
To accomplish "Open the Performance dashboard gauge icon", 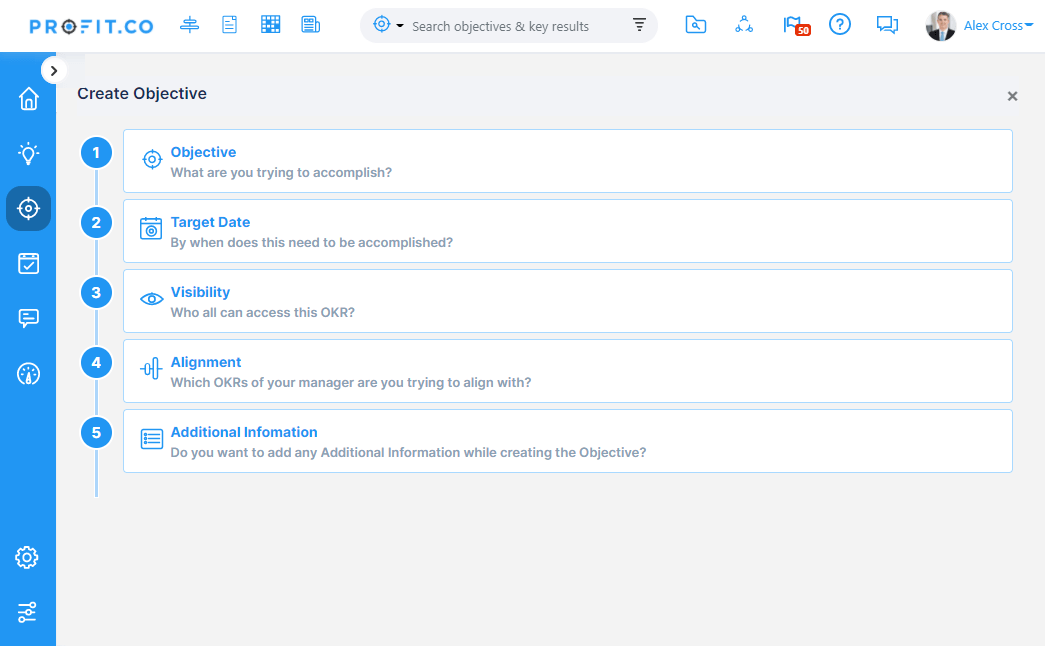I will tap(27, 373).
